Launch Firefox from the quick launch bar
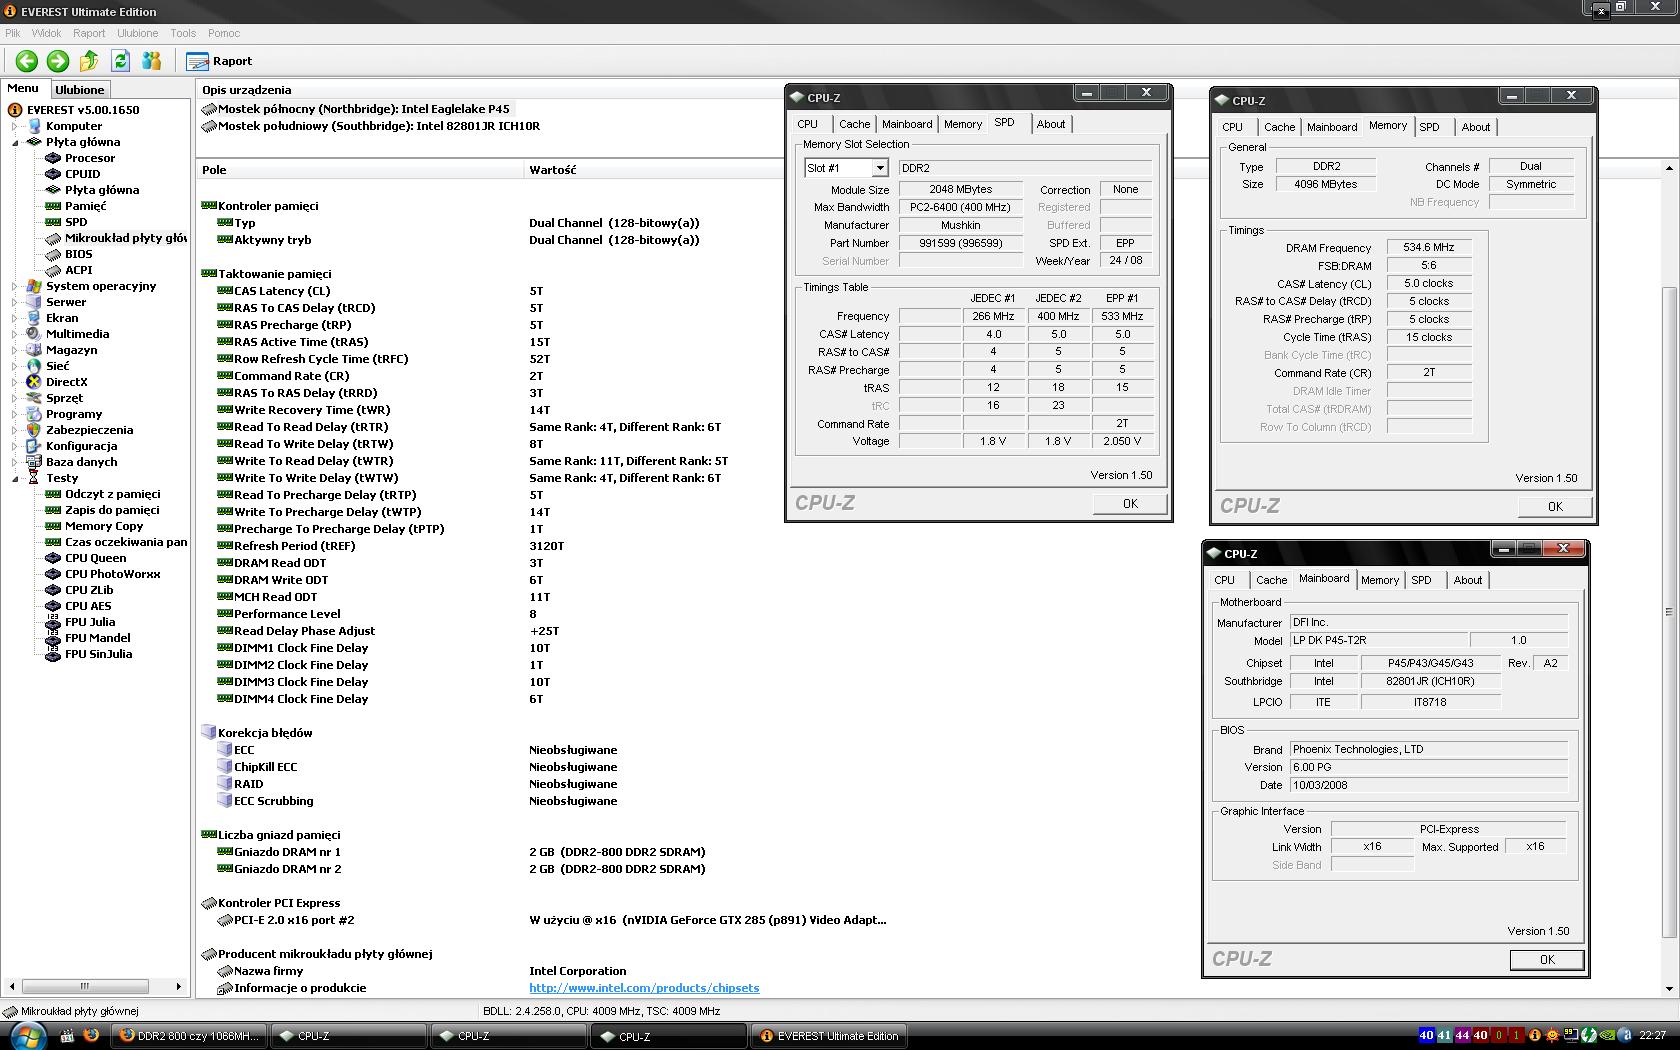The height and width of the screenshot is (1050, 1680). coord(91,1035)
